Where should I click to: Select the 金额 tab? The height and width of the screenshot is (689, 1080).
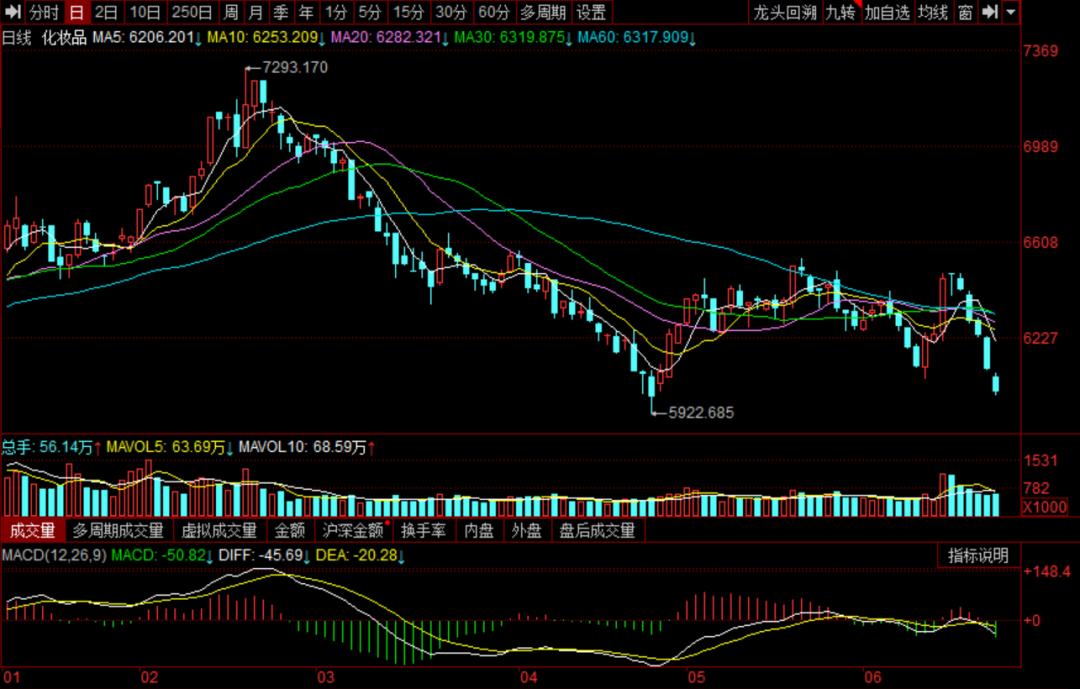[289, 531]
